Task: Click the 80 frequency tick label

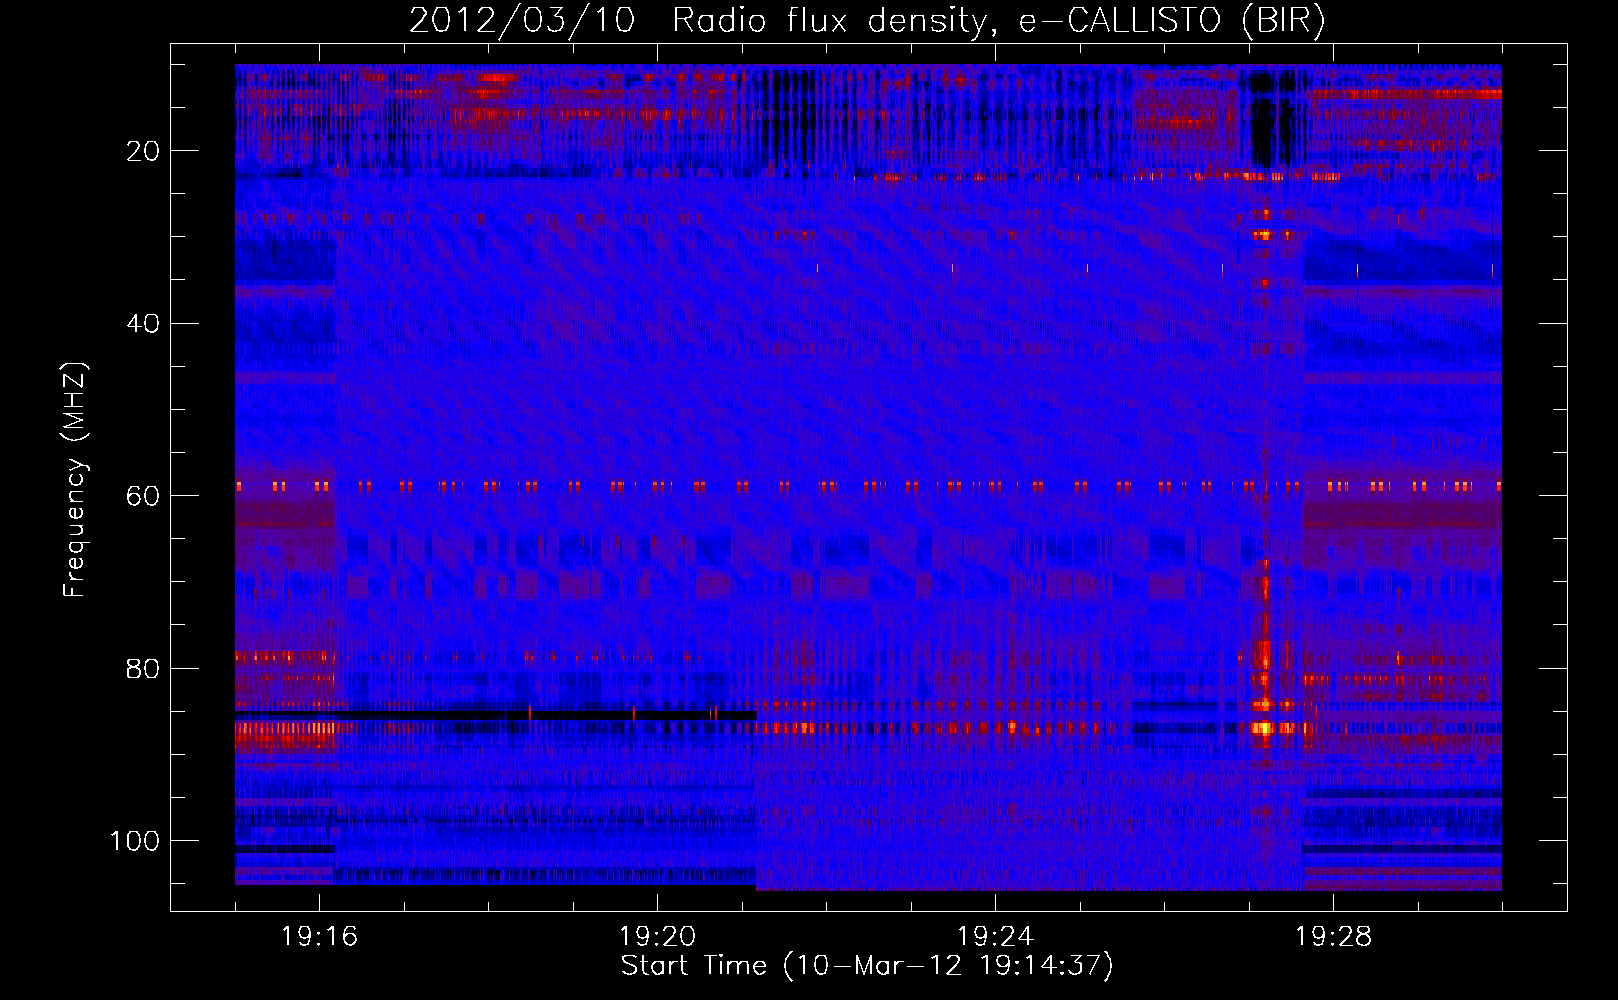Action: tap(144, 668)
